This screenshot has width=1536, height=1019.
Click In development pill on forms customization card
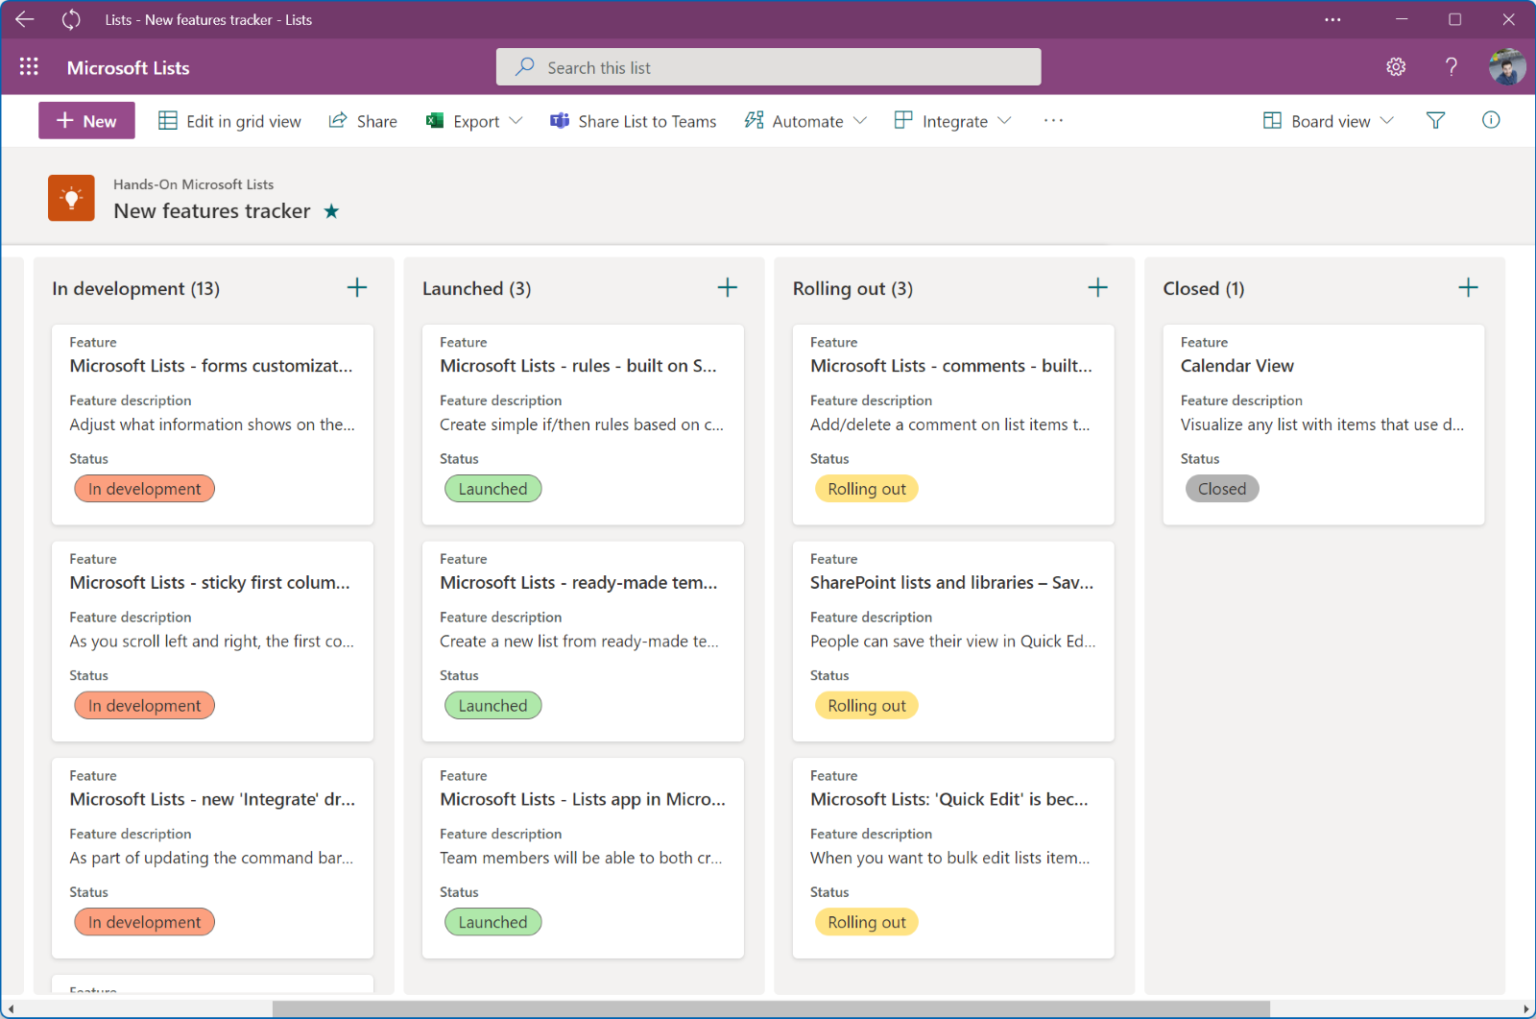pyautogui.click(x=144, y=489)
